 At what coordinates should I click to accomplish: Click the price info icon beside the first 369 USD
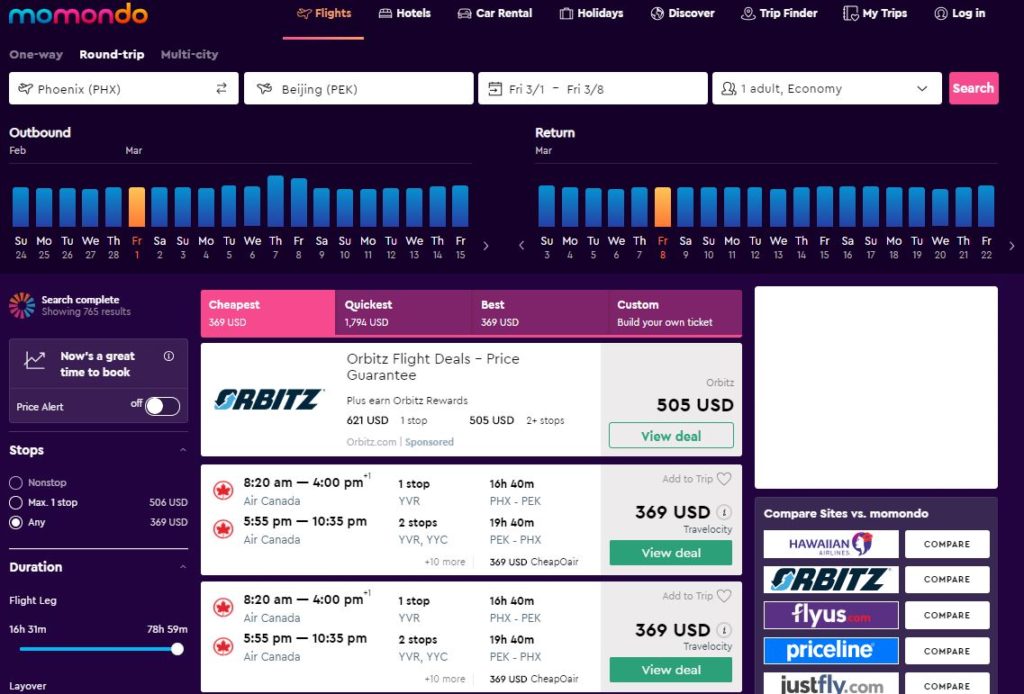tap(724, 512)
